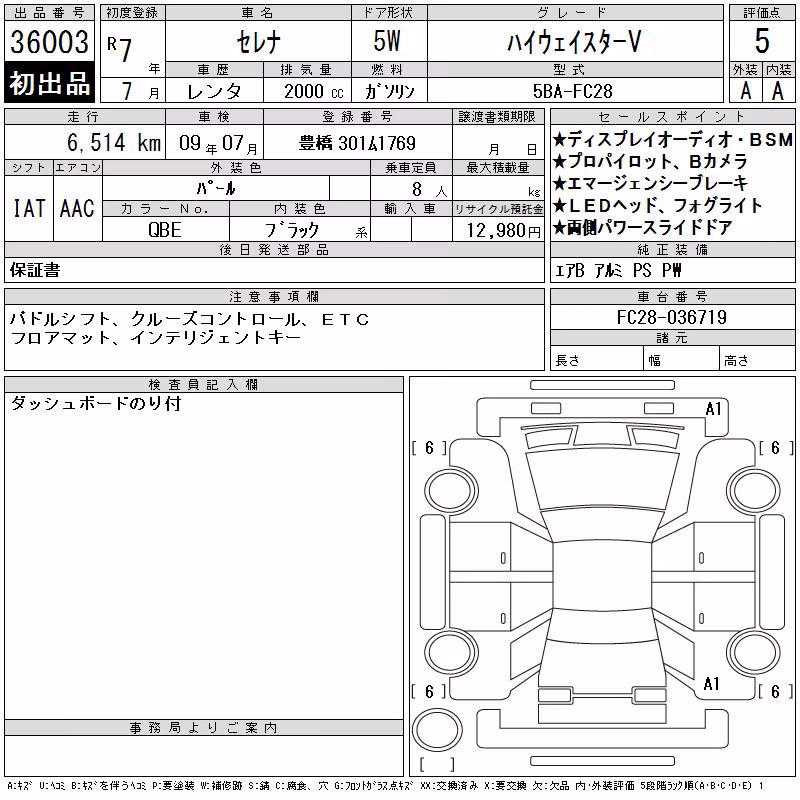Select the 諸元 header

coord(672,338)
